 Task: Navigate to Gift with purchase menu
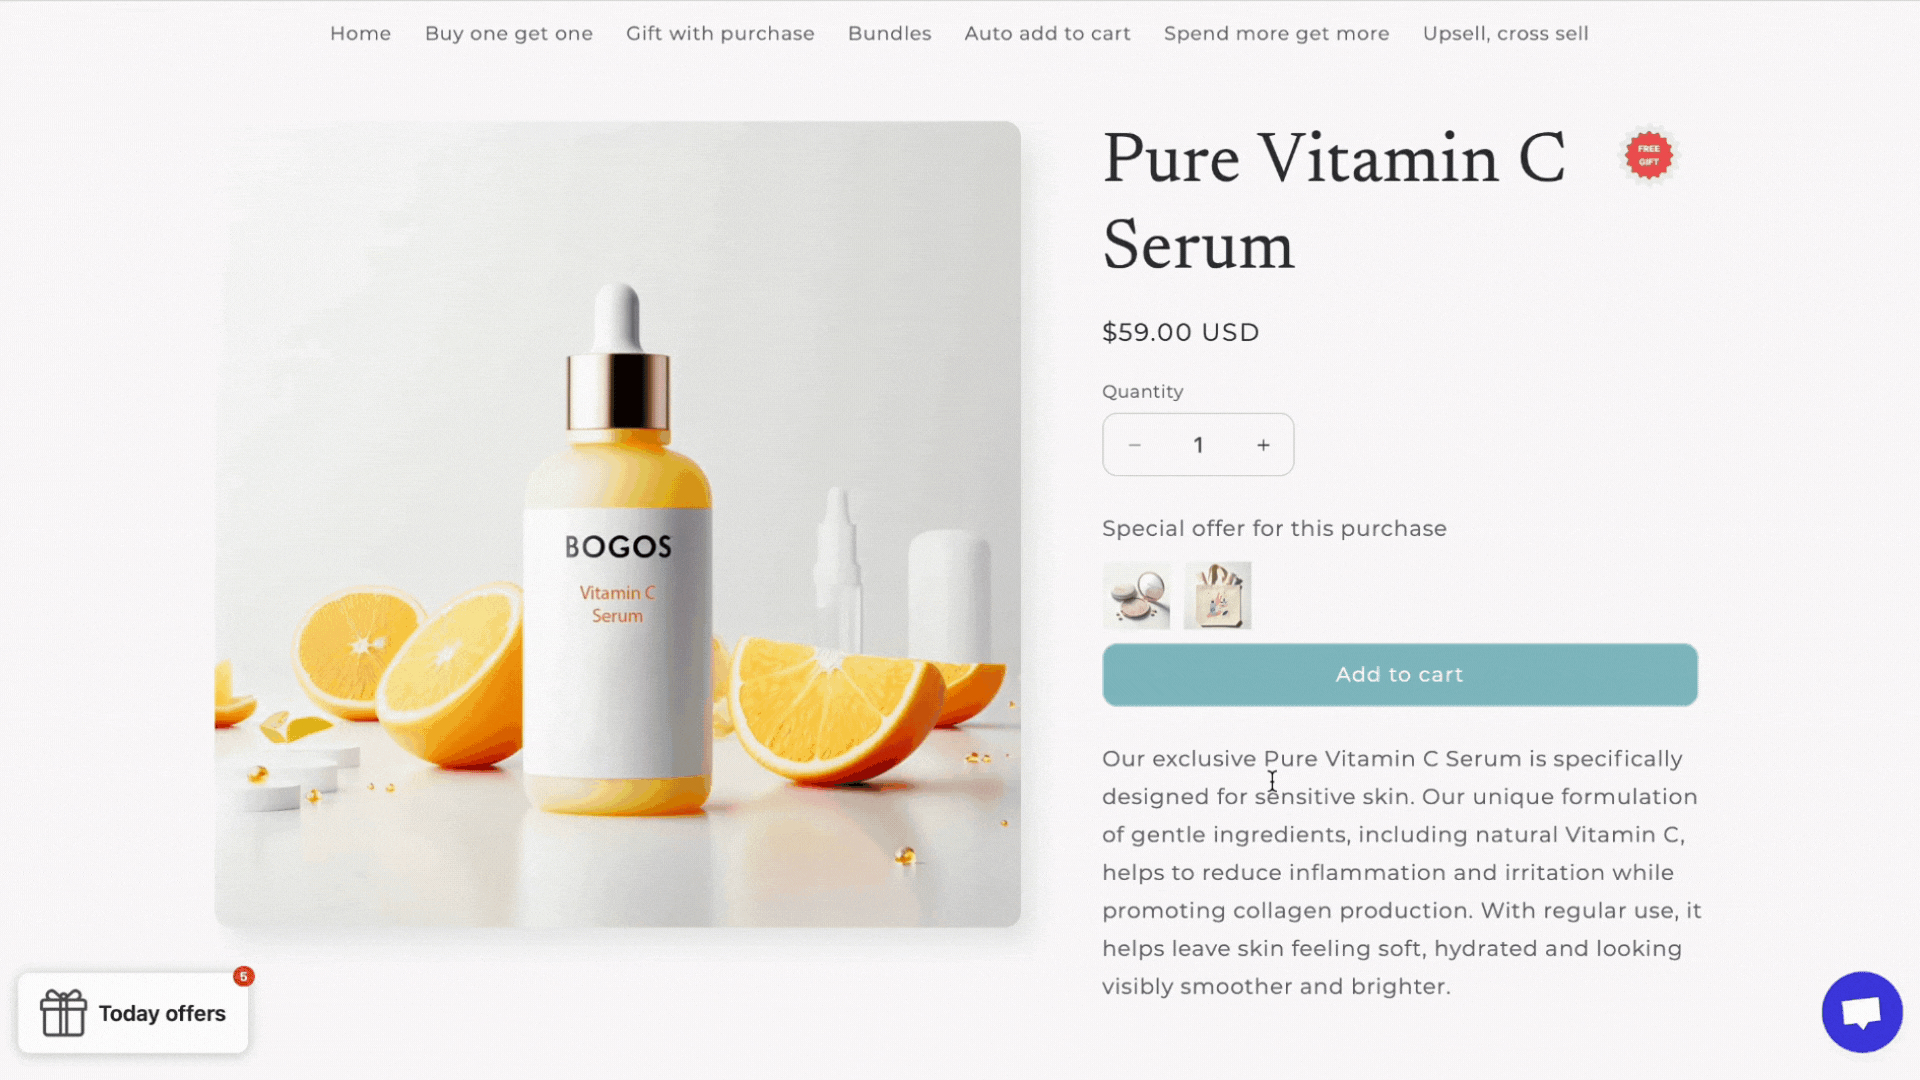(x=720, y=33)
